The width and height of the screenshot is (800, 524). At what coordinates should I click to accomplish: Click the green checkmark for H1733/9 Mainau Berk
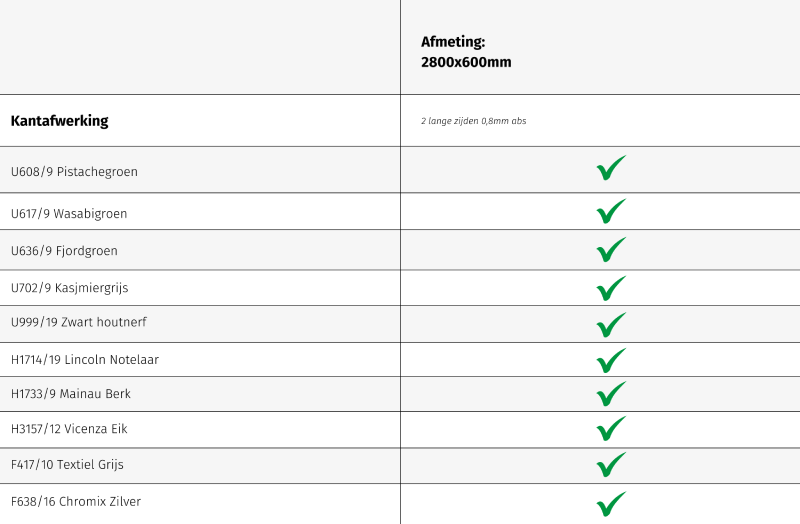610,394
